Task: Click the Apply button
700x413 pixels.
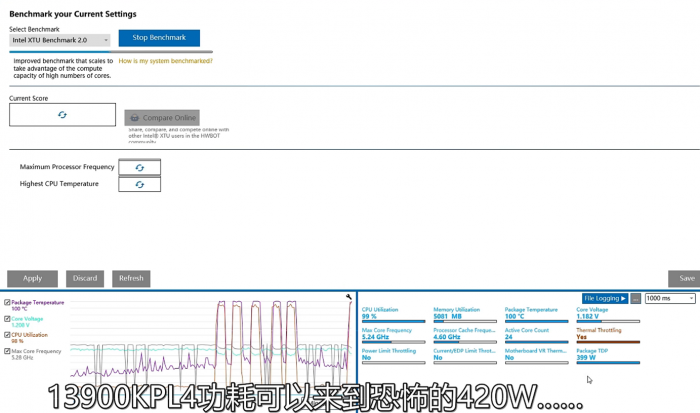Action: point(32,279)
